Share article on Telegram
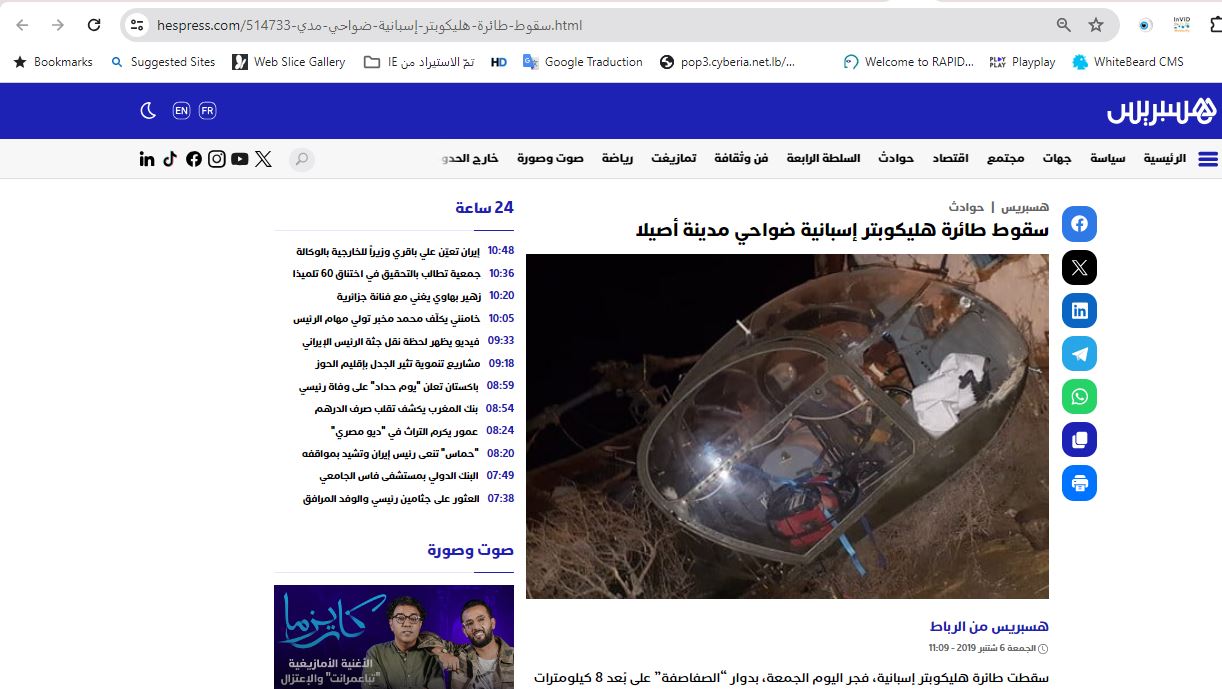 1079,354
